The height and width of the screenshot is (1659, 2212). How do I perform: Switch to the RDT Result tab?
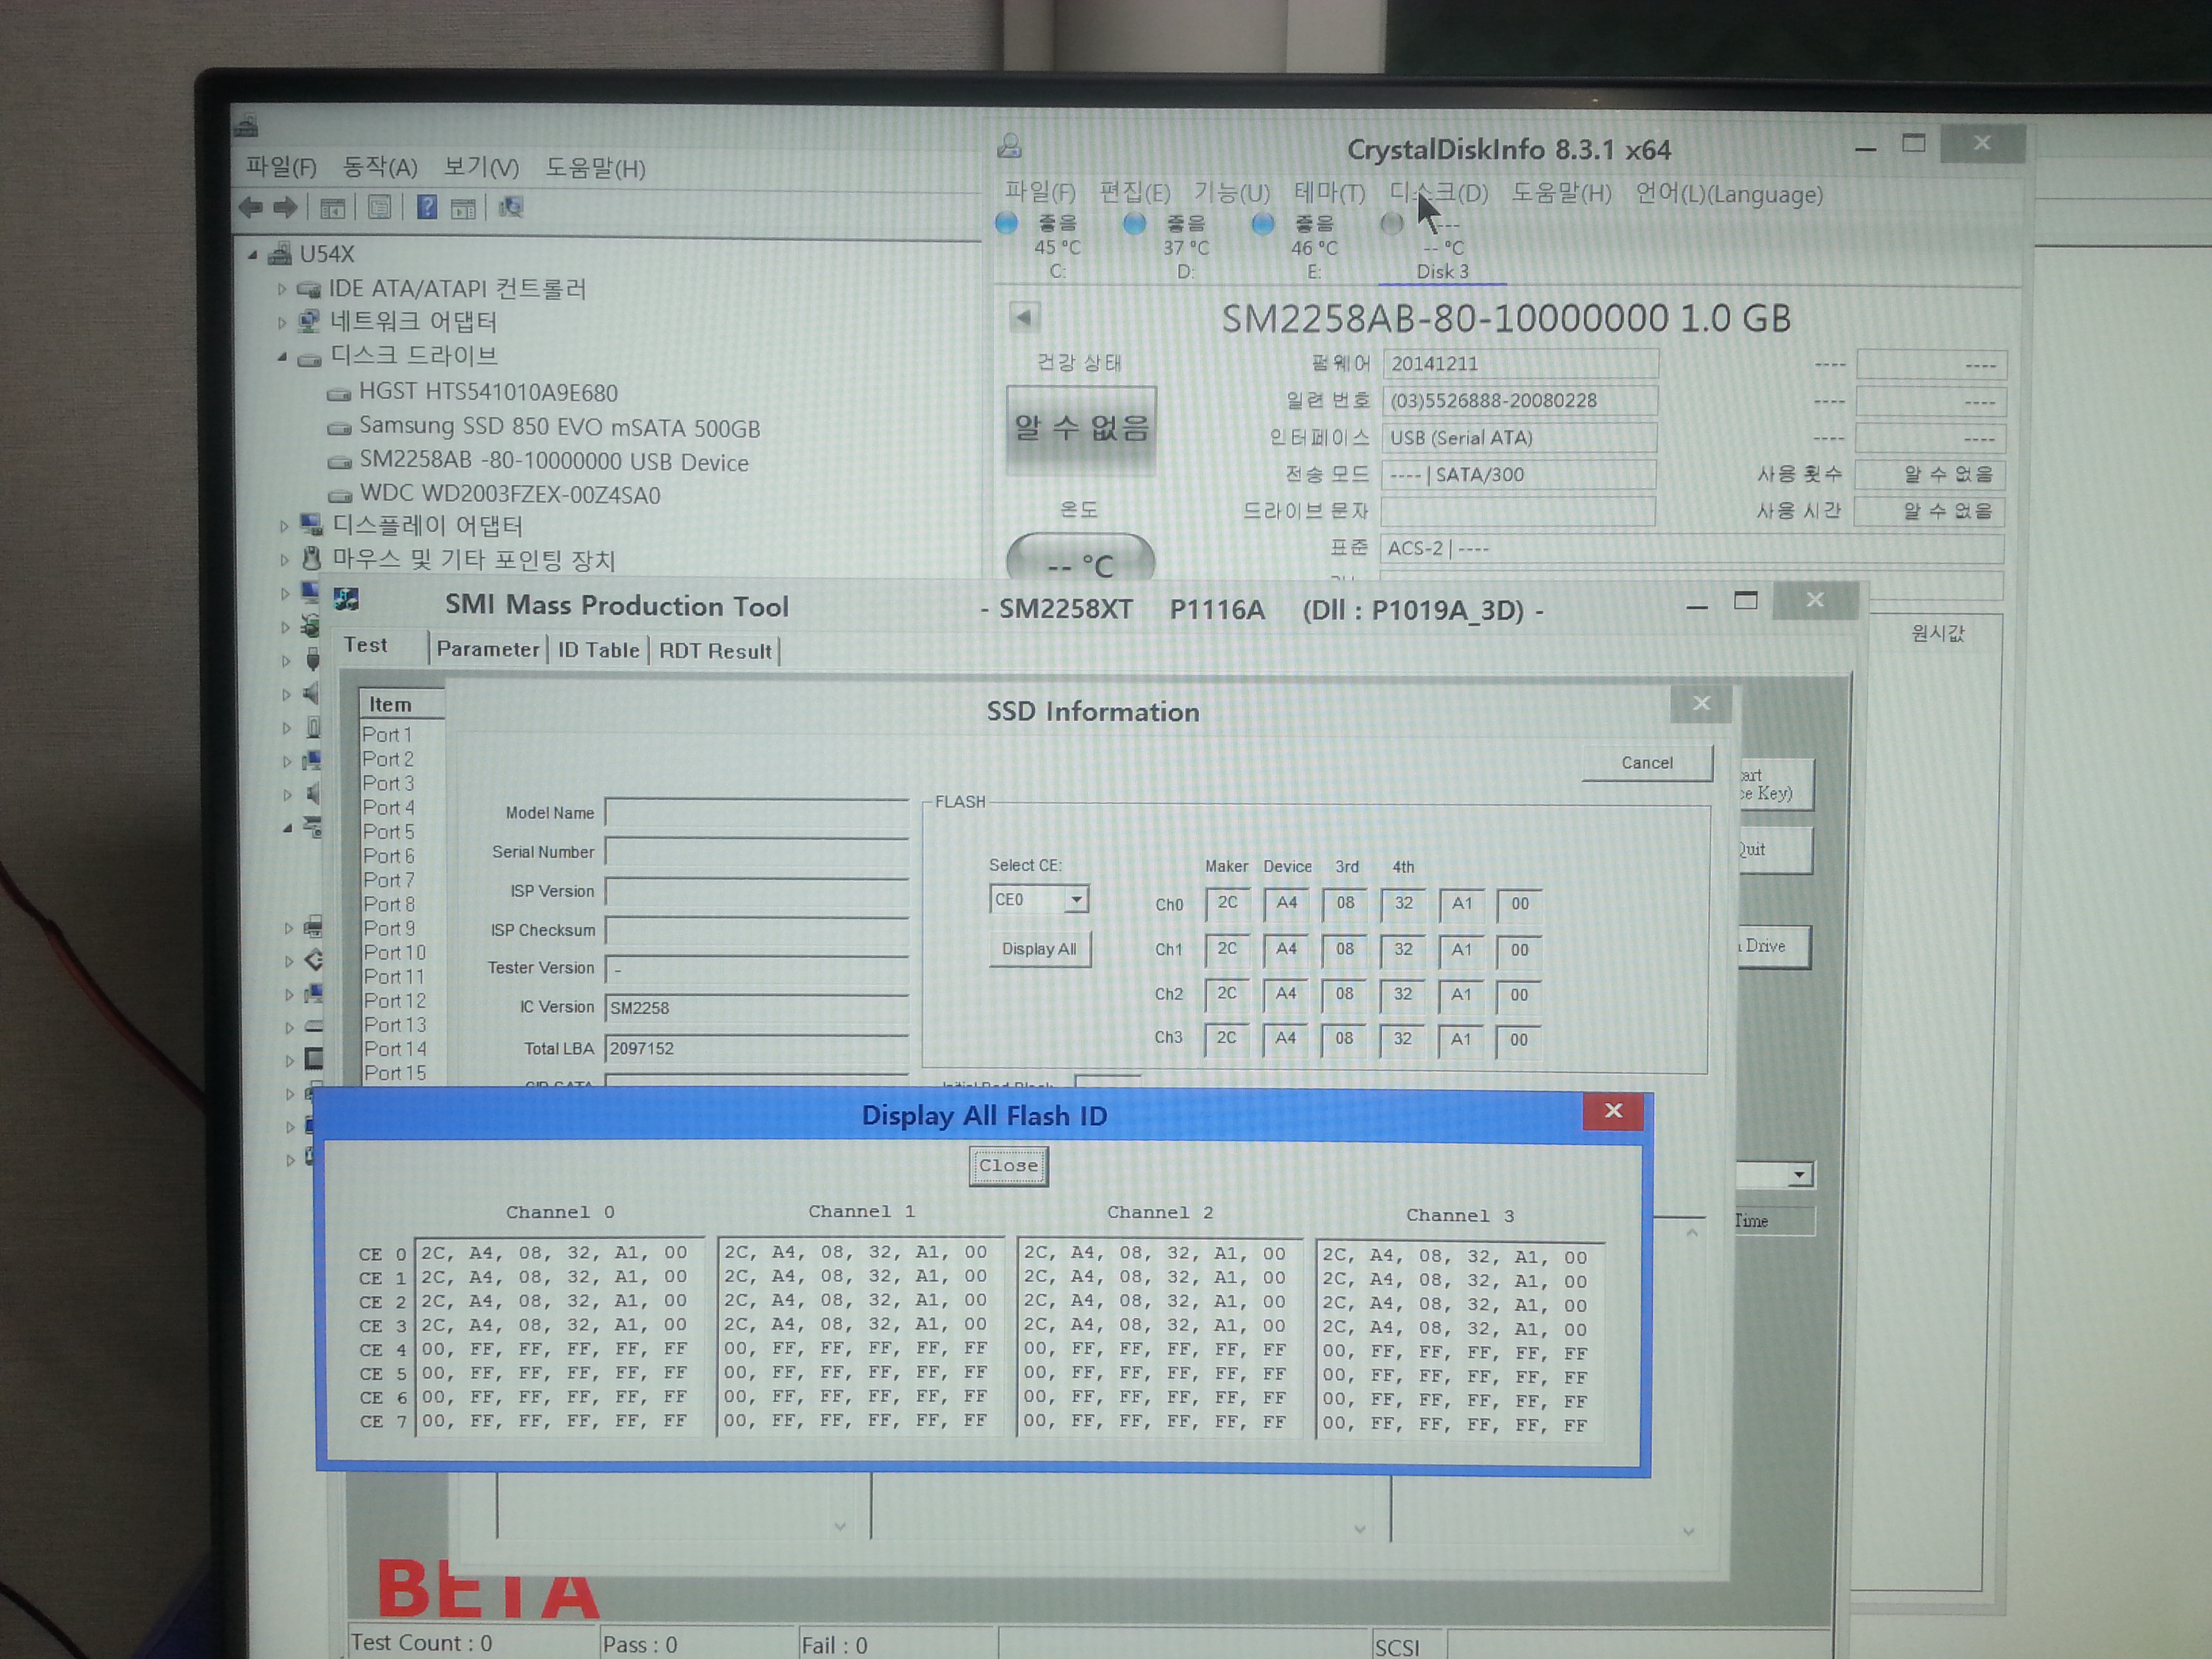(715, 651)
